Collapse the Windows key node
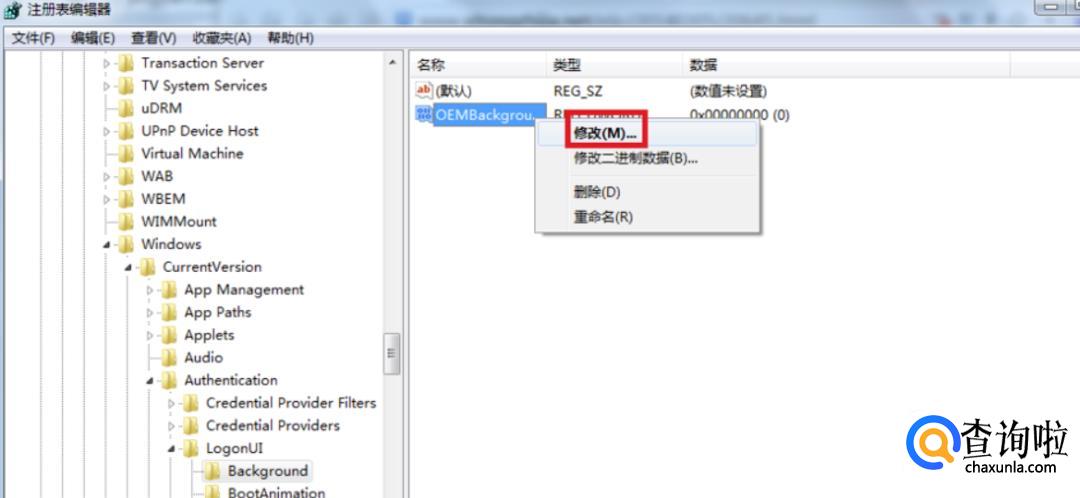The image size is (1080, 498). [107, 245]
